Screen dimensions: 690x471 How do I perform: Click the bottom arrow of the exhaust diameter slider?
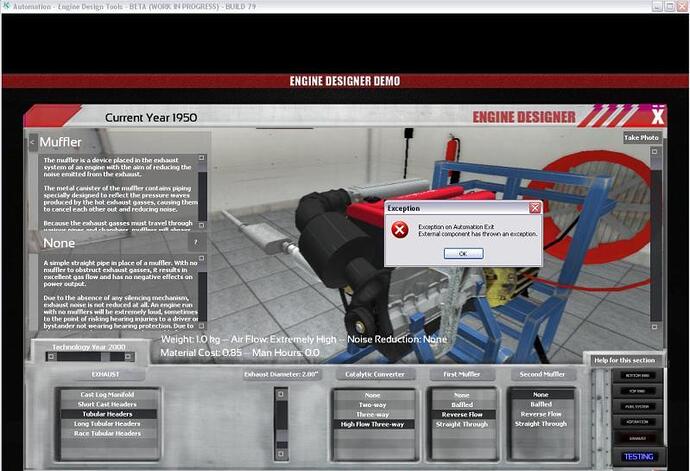(280, 455)
